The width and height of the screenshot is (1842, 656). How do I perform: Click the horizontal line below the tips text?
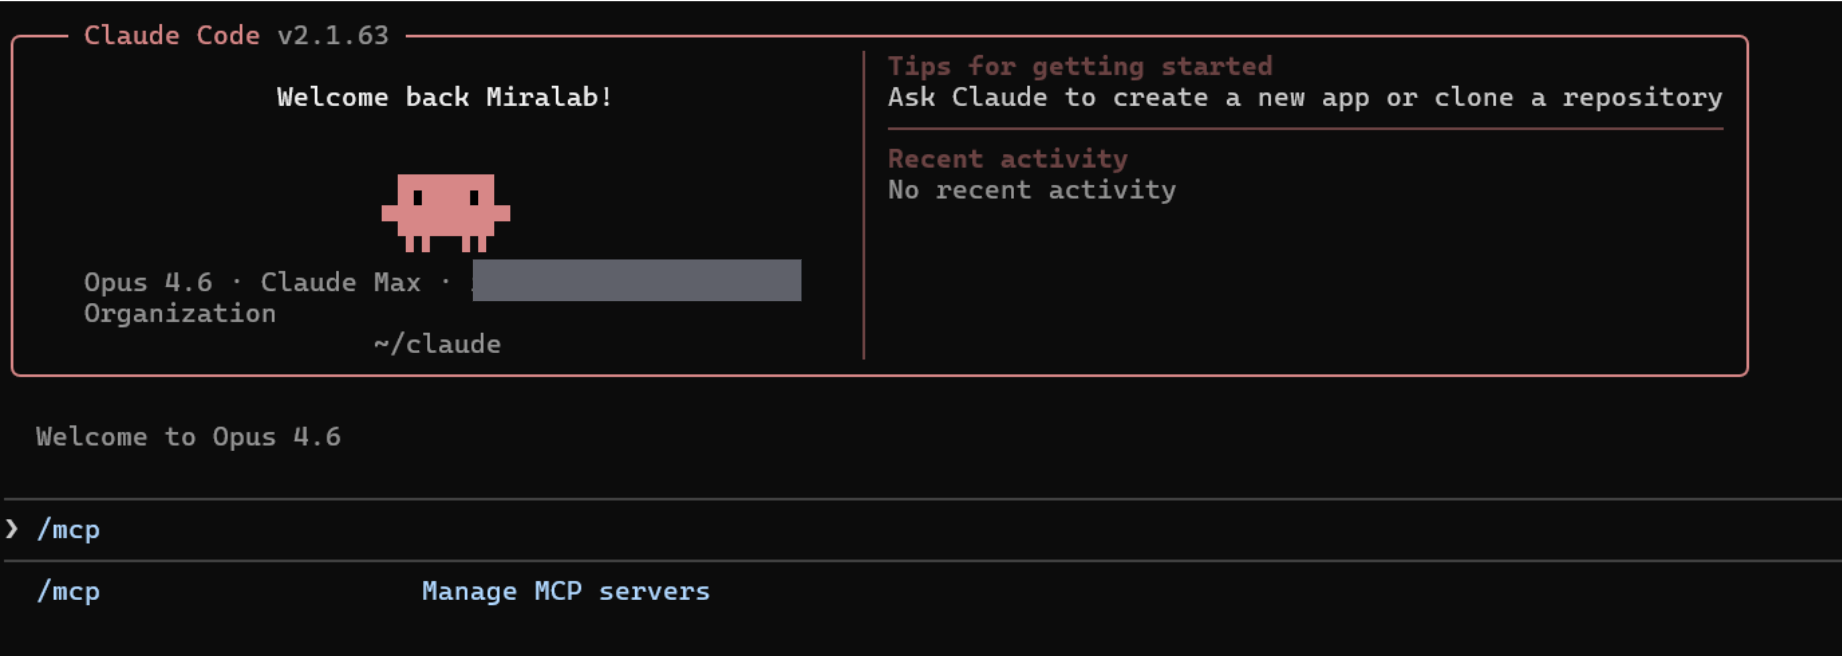click(x=1304, y=128)
